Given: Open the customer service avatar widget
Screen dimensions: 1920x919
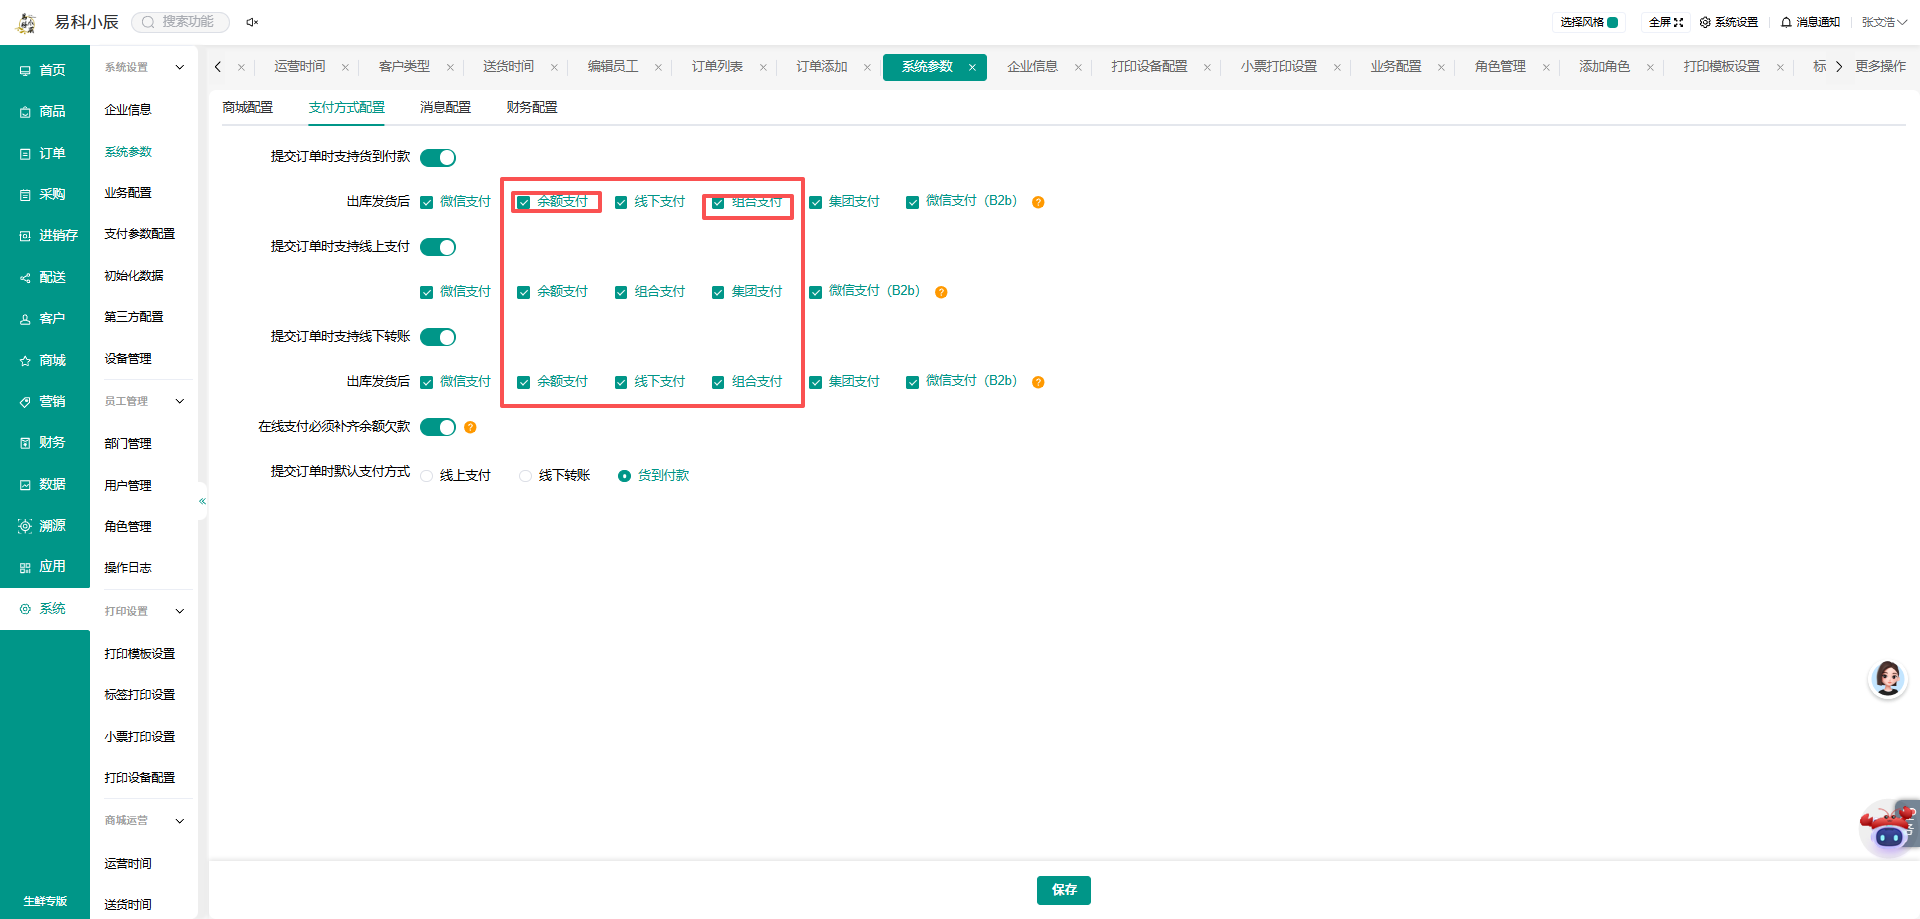Looking at the screenshot, I should click(x=1888, y=679).
